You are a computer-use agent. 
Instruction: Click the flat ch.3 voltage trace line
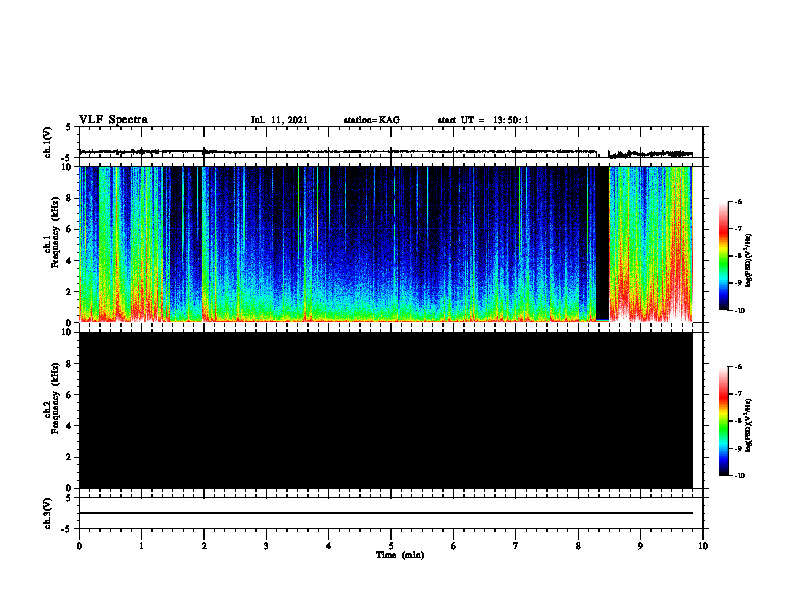[386, 513]
